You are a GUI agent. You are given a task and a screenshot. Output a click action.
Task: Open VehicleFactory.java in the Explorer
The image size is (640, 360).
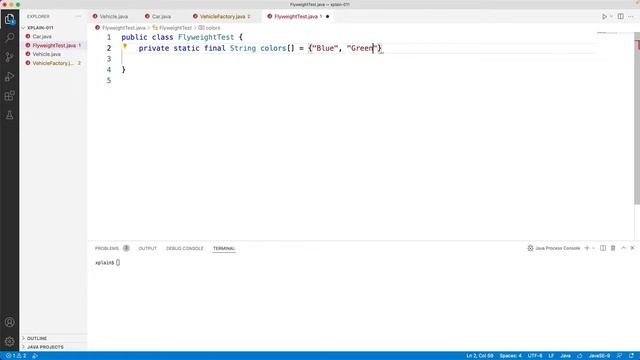pyautogui.click(x=53, y=63)
